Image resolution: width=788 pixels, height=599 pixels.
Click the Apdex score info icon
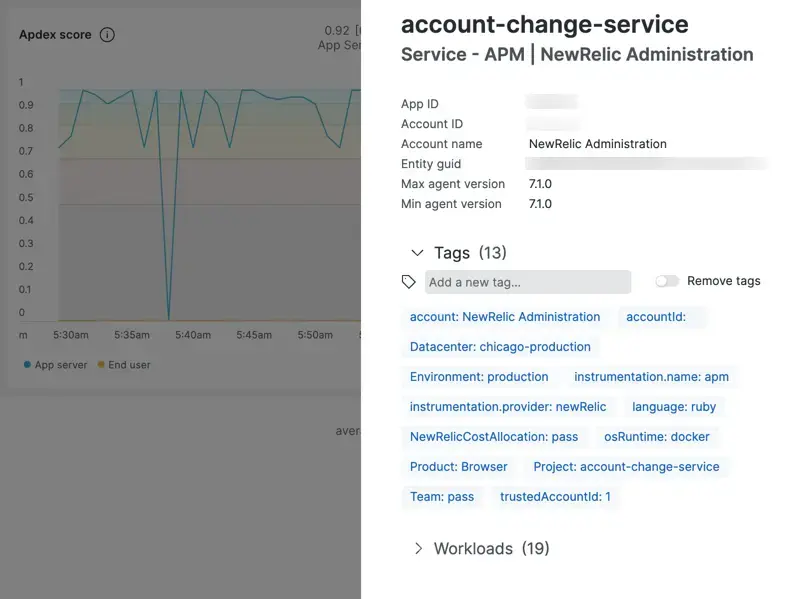[107, 35]
